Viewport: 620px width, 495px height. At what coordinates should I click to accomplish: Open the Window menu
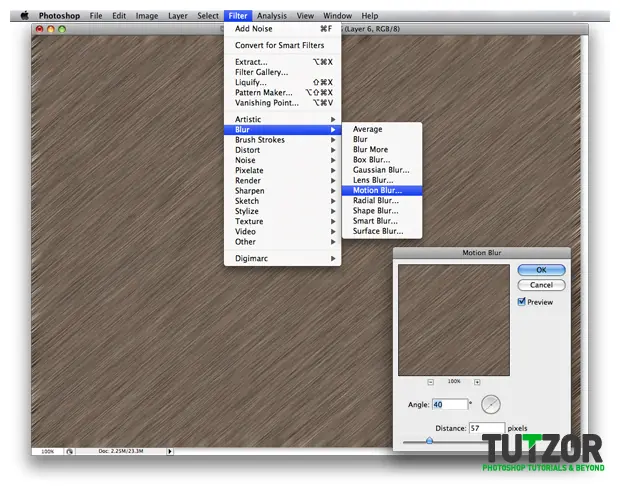pos(338,16)
